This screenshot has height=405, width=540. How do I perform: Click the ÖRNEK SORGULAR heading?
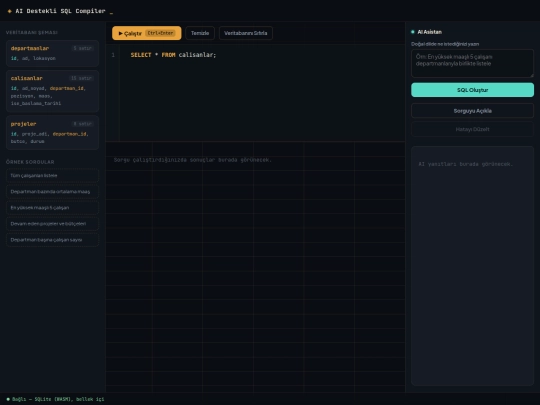point(30,162)
